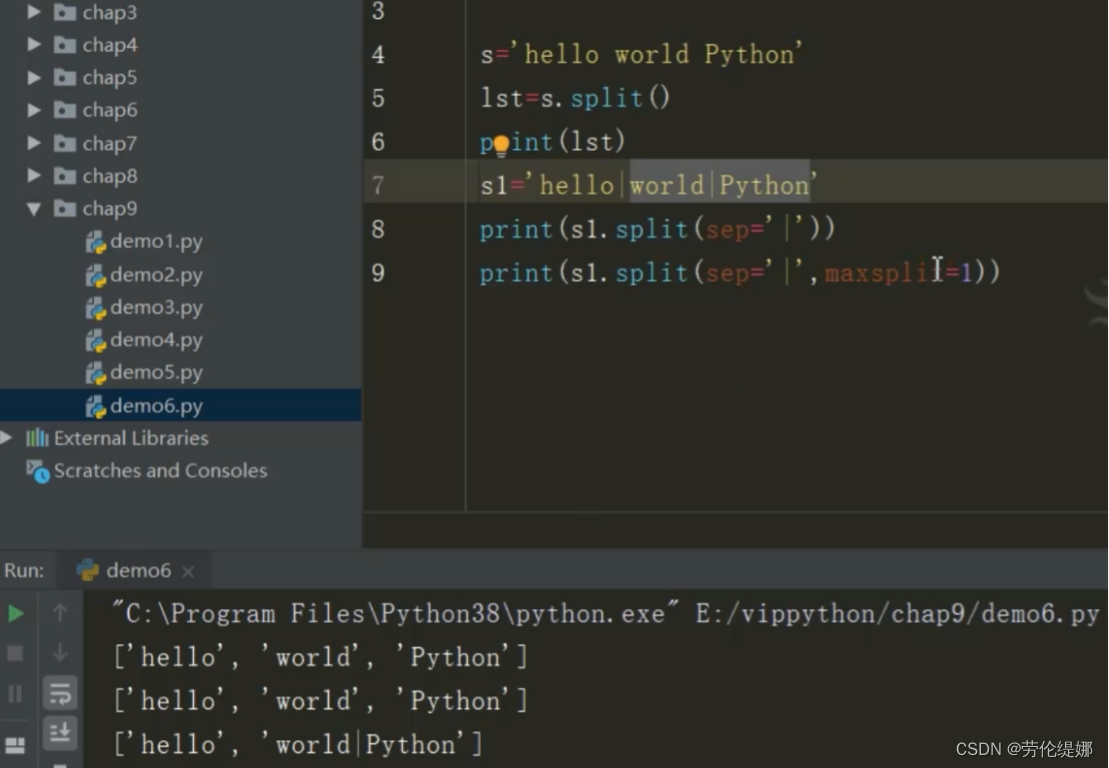
Task: Select the chap8 folder icon
Action: (65, 175)
